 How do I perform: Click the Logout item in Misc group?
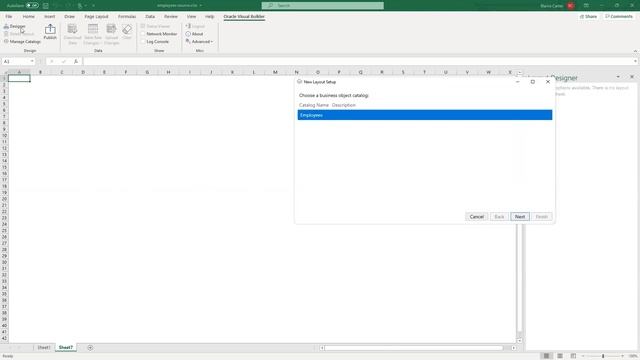195,26
